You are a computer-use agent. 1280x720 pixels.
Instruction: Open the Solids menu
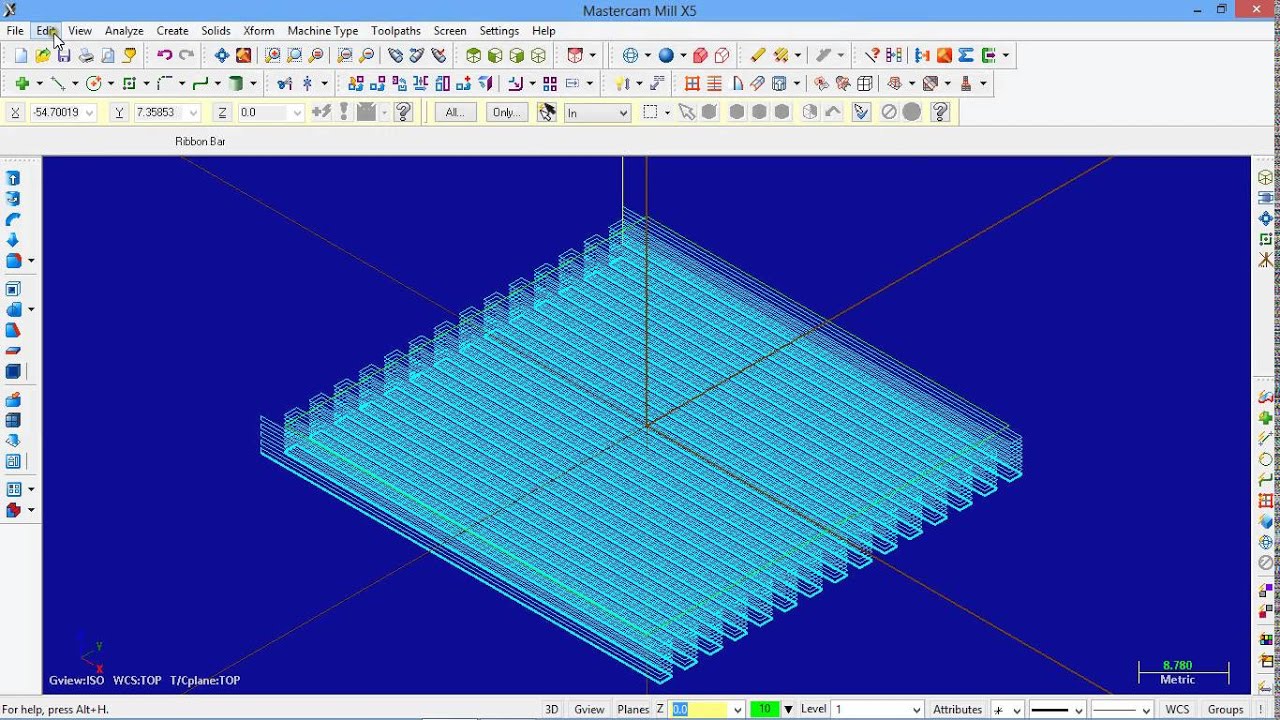click(x=216, y=31)
